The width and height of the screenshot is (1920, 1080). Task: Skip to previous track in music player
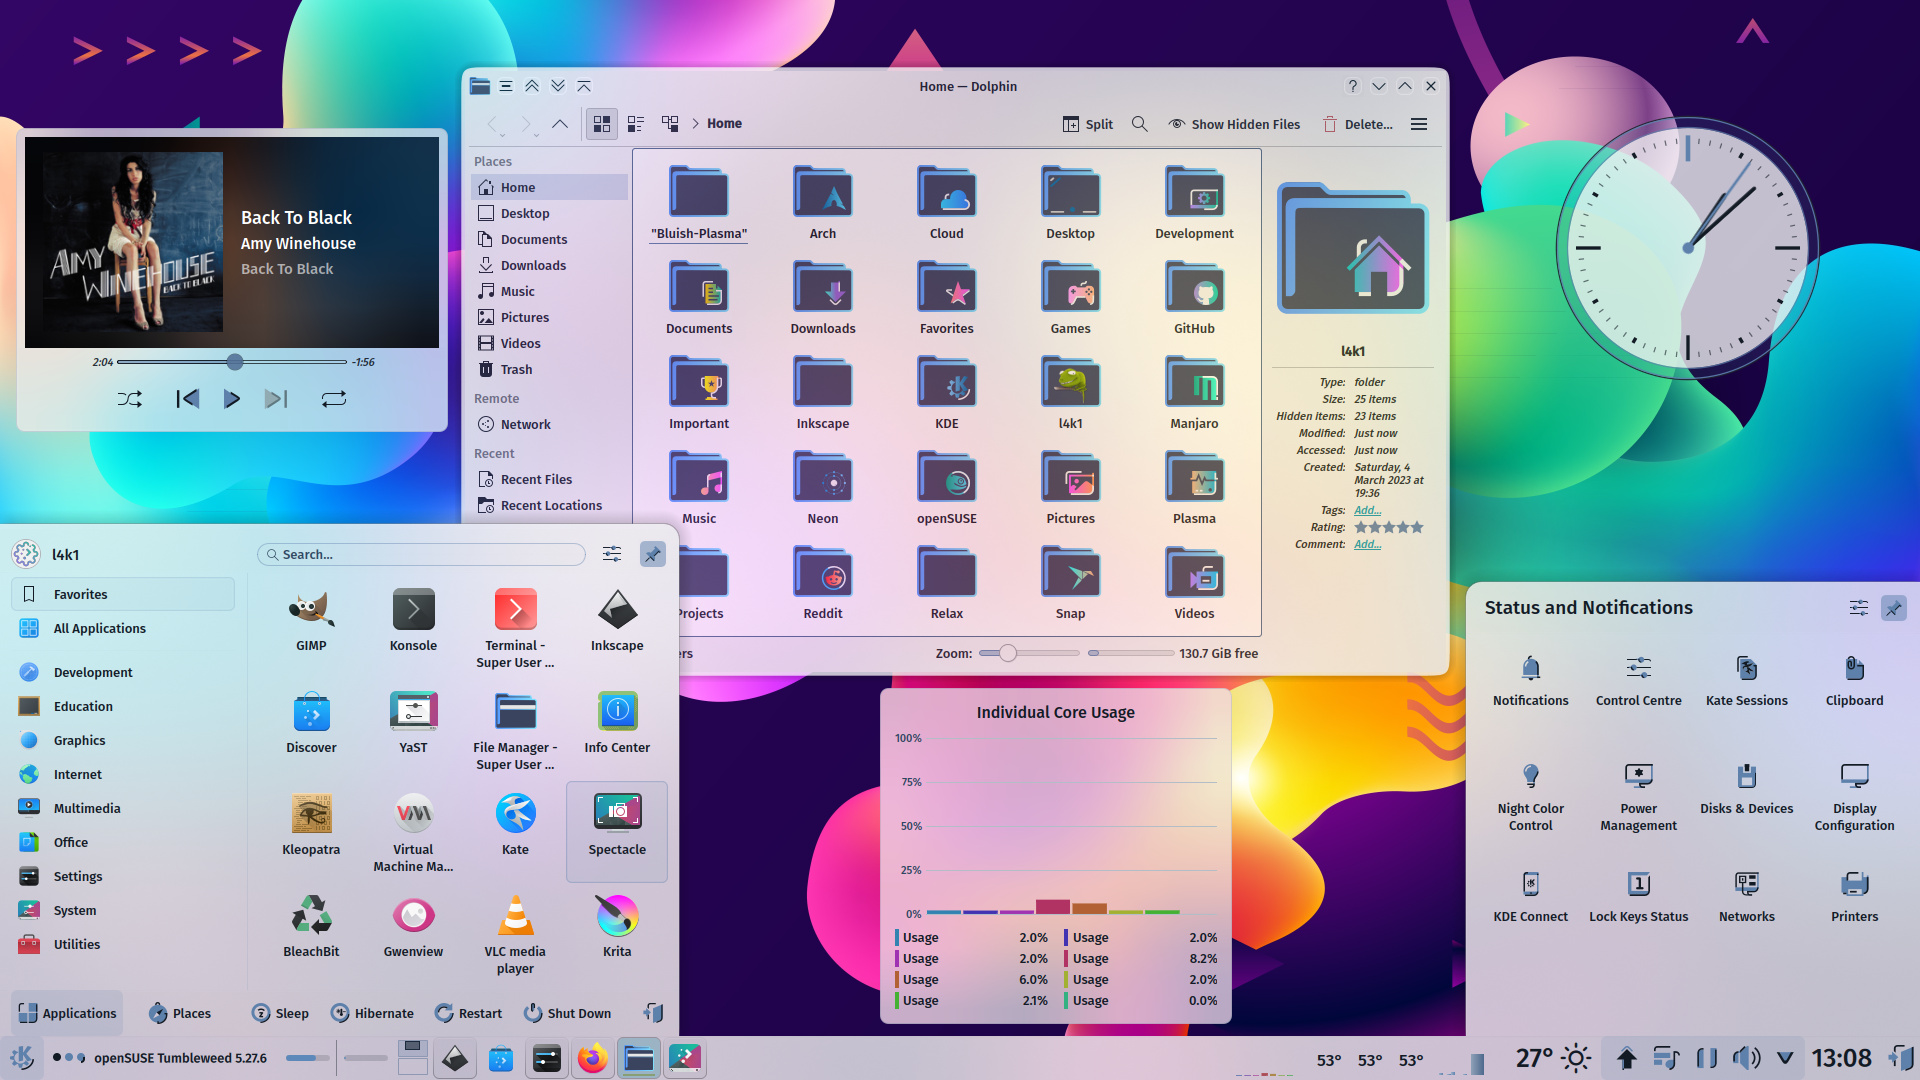pos(187,399)
